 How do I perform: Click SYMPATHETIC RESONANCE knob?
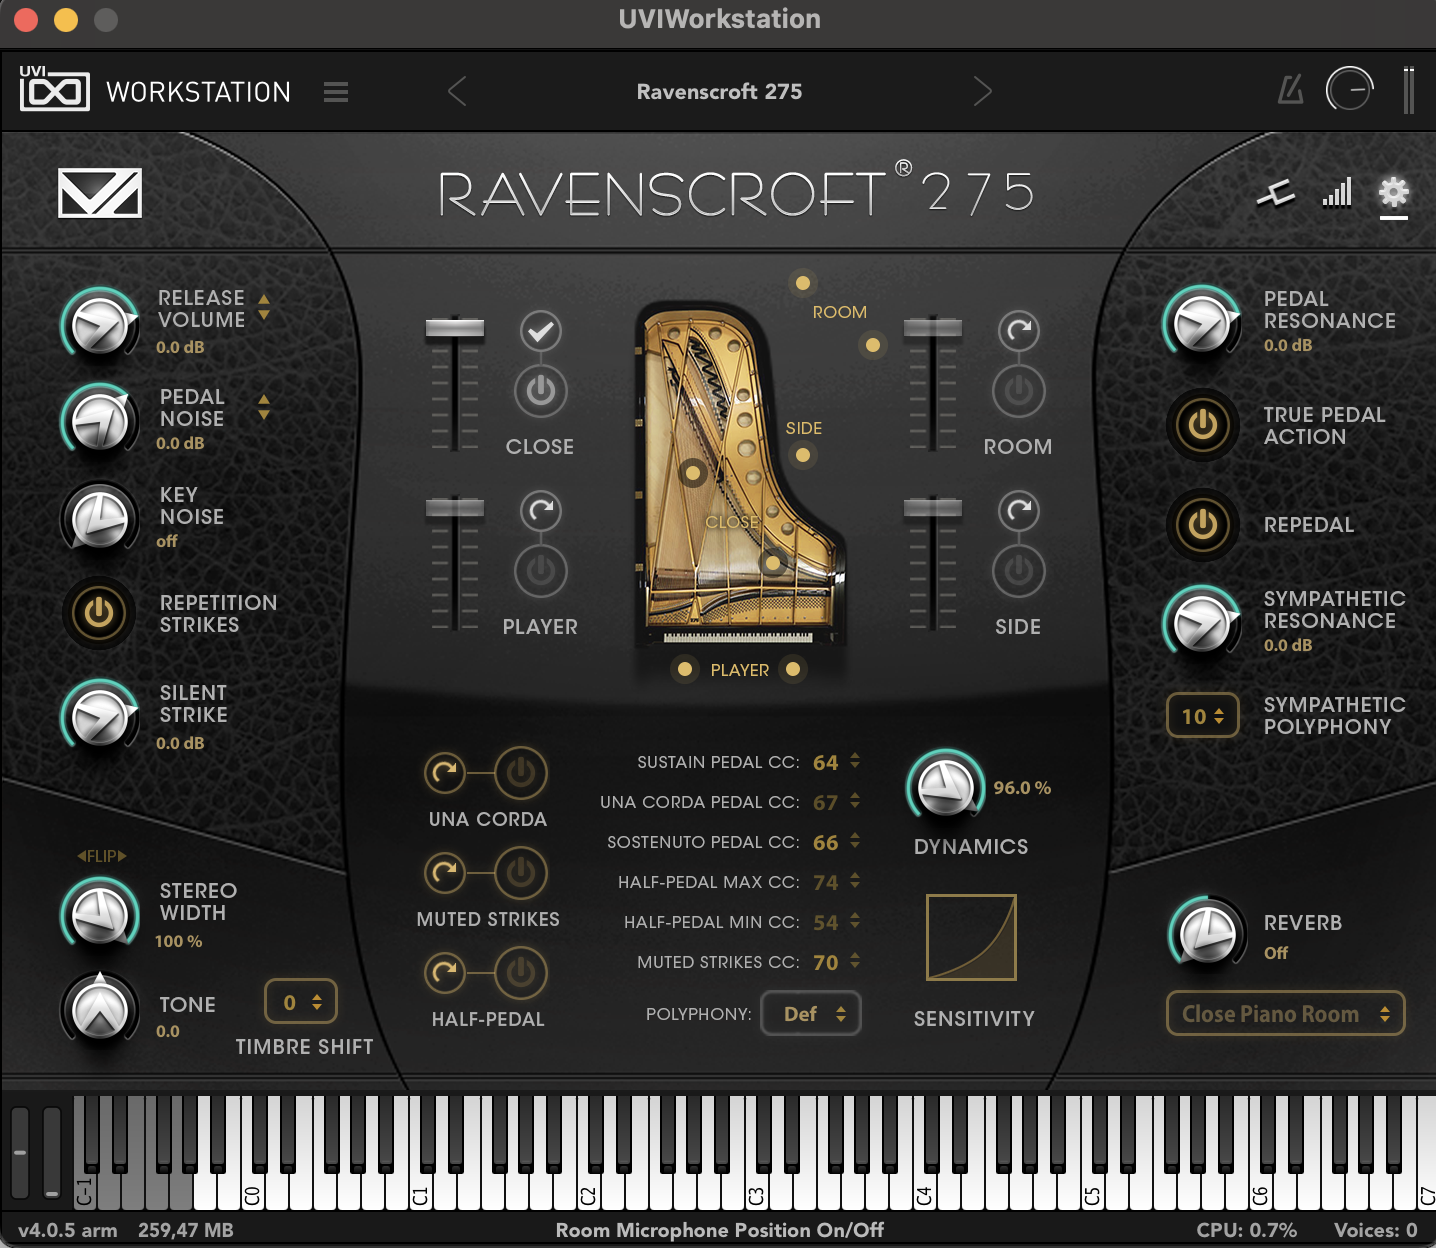point(1202,622)
